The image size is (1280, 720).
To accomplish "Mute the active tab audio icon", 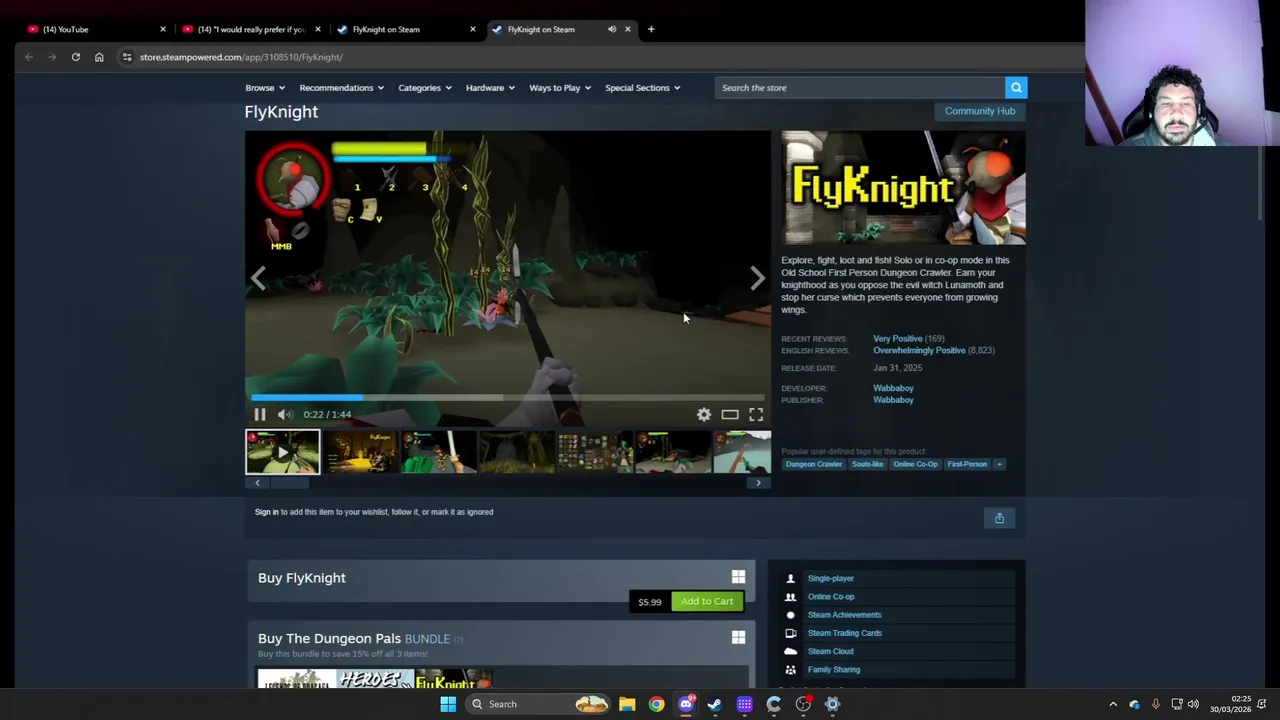I will click(612, 29).
